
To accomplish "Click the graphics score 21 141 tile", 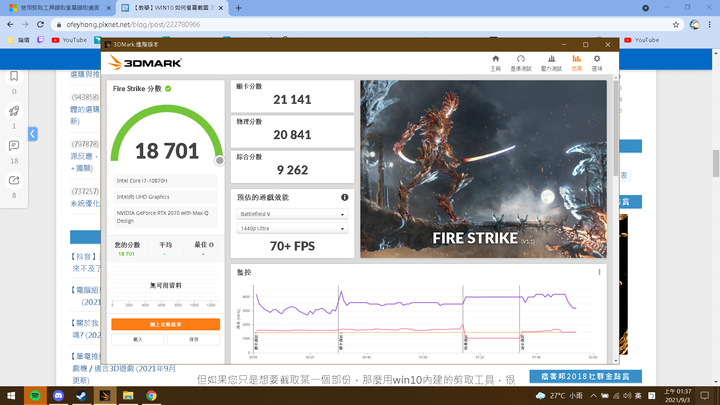I will [x=292, y=96].
